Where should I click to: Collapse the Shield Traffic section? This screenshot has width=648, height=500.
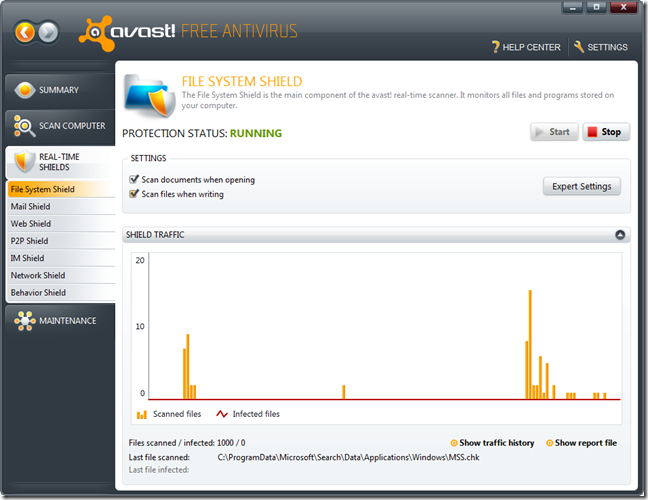click(620, 235)
